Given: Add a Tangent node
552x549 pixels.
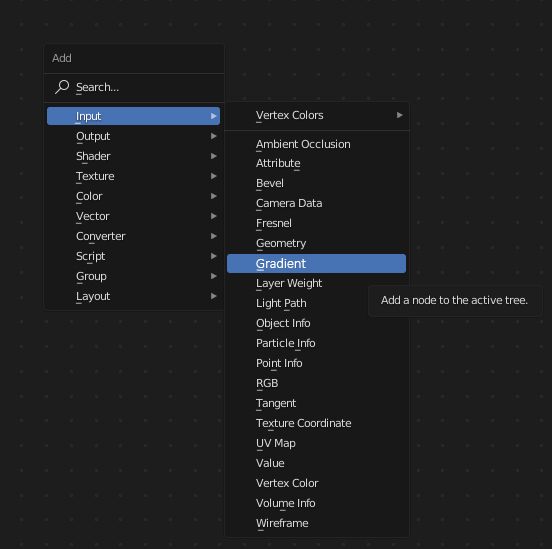Looking at the screenshot, I should click(316, 403).
